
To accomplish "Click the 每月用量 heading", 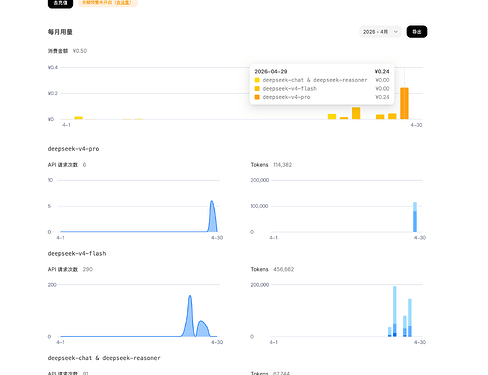I will [x=60, y=32].
